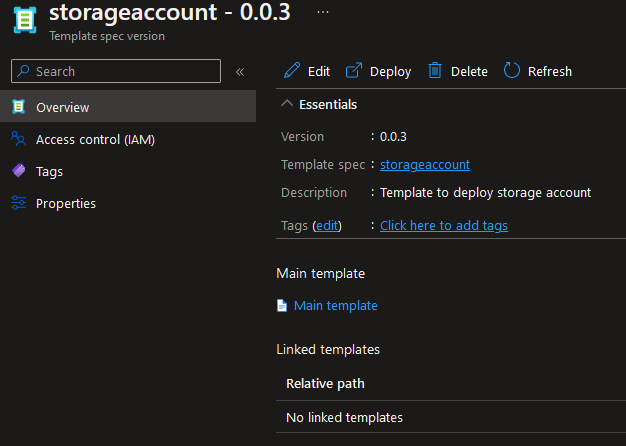Click the Deploy toolbar button
Image resolution: width=626 pixels, height=446 pixels.
coord(378,71)
